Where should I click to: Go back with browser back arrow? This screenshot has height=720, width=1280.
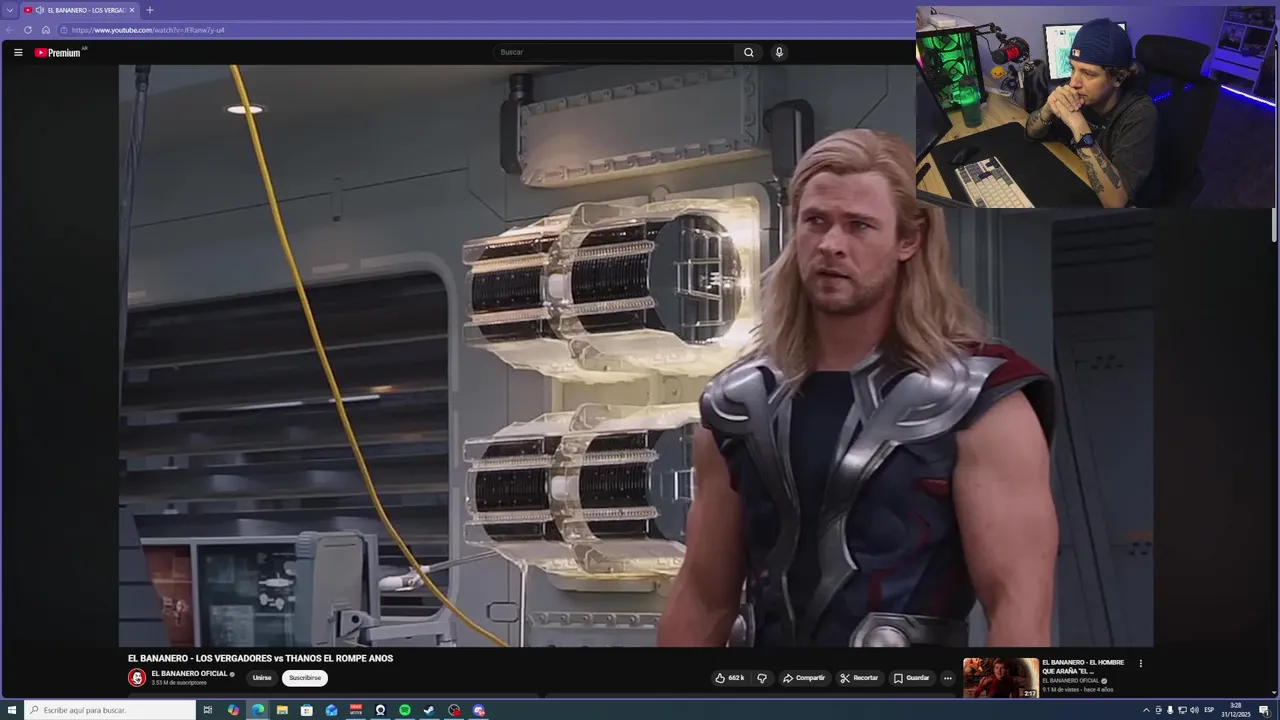(11, 30)
